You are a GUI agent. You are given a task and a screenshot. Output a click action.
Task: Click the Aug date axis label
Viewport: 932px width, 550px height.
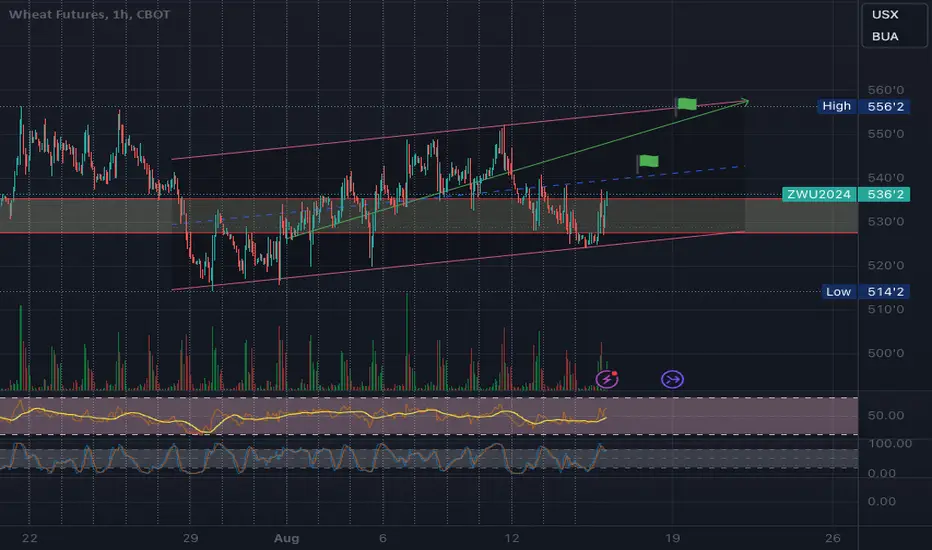286,538
